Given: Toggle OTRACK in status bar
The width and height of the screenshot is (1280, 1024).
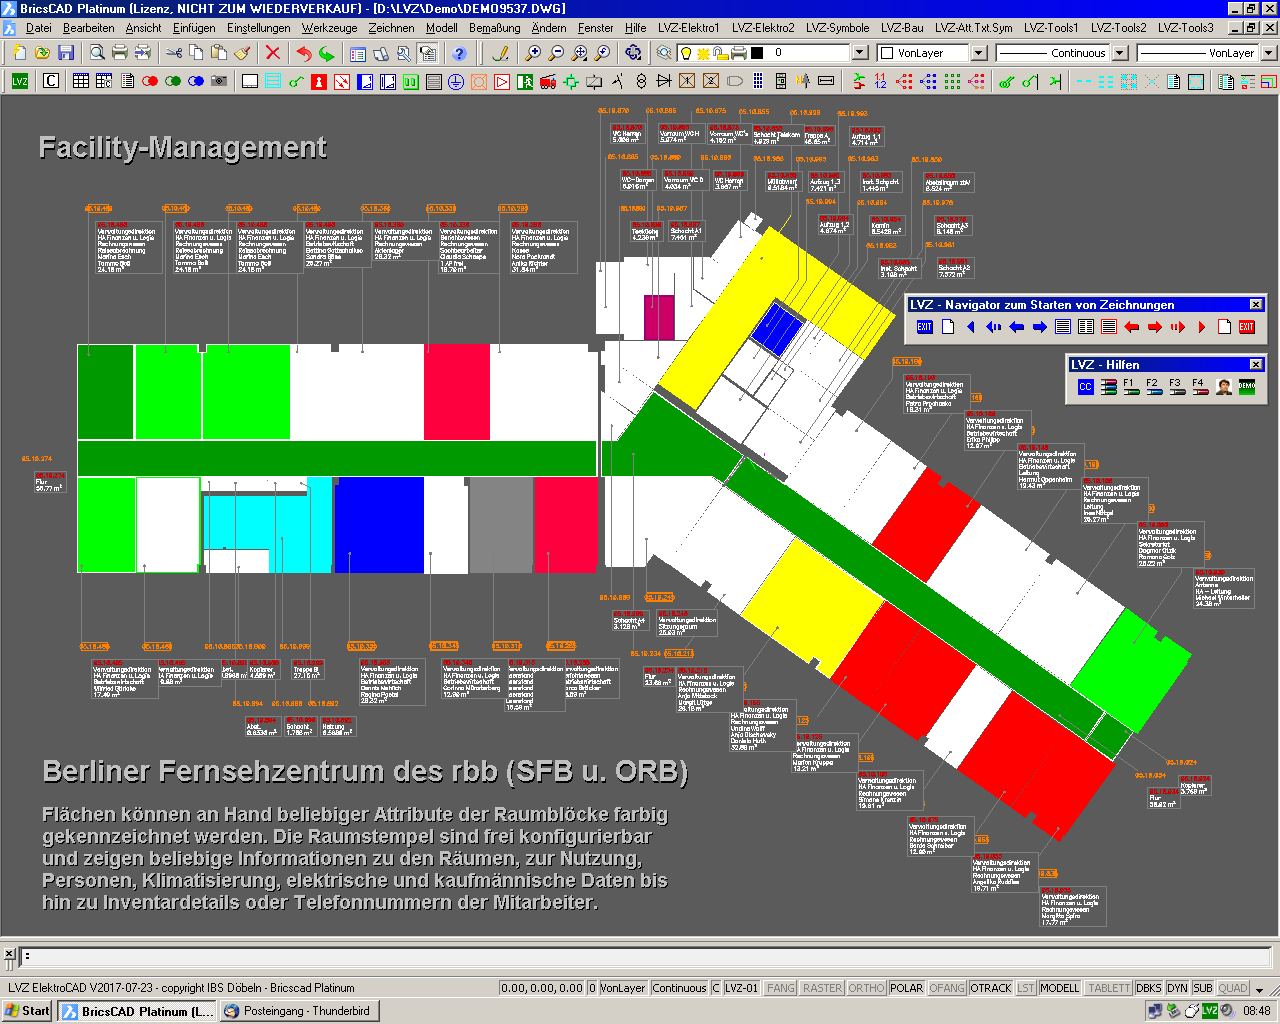Looking at the screenshot, I should 991,988.
